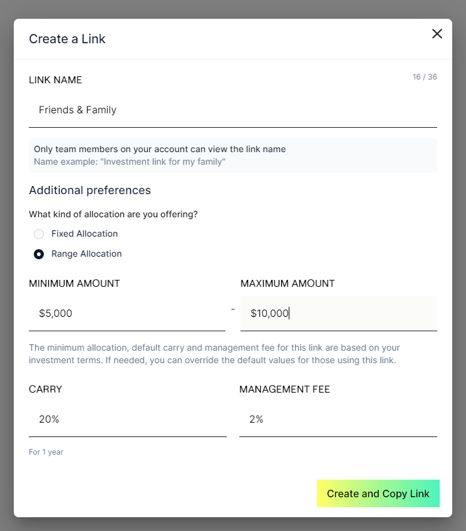
Task: Focus the Link Name field with Friends & Family
Action: pos(233,110)
